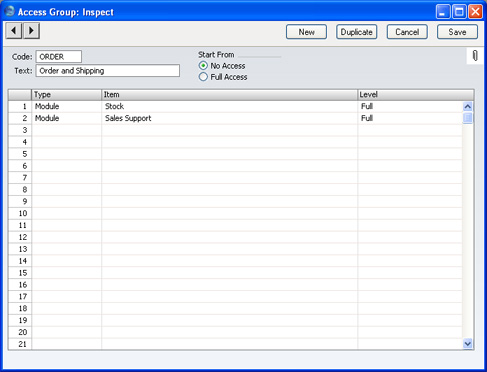Maximize the Access Group window
Image resolution: width=487 pixels, height=372 pixels.
tap(459, 12)
